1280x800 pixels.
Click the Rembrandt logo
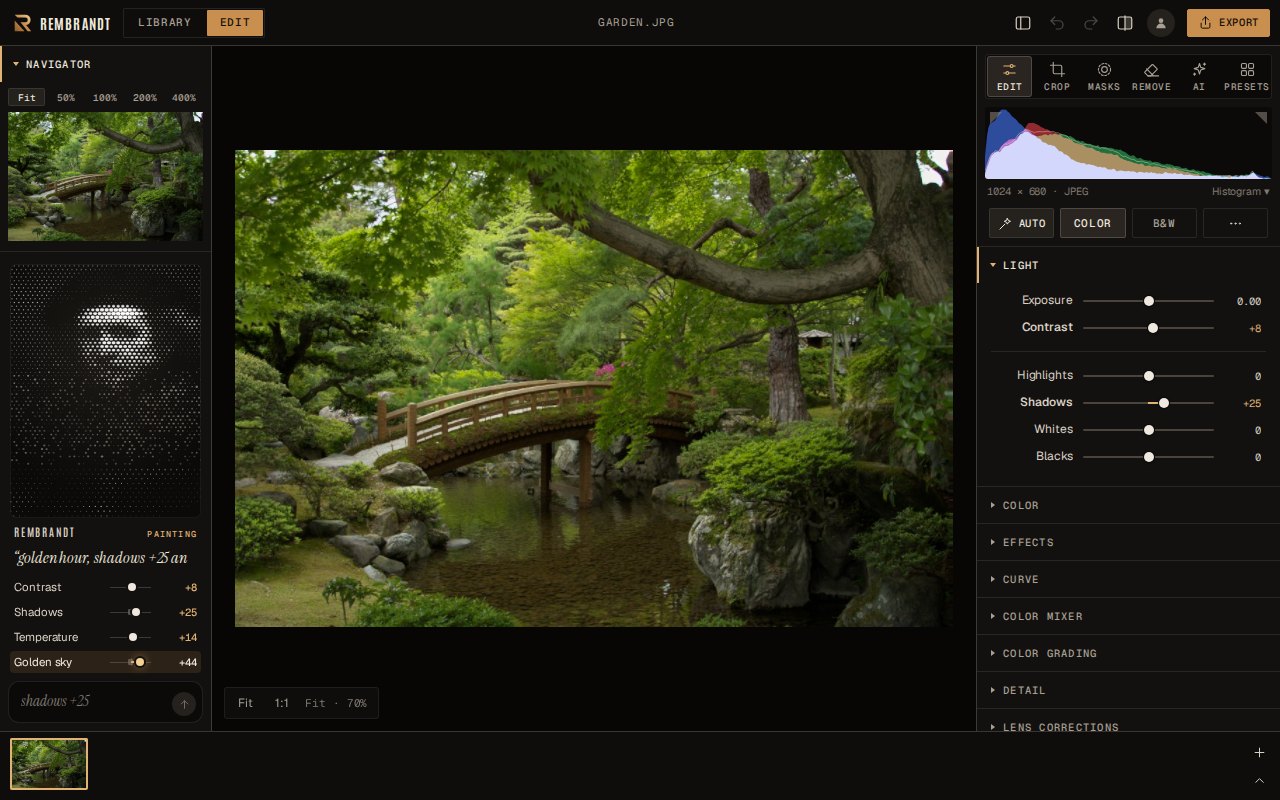(x=62, y=22)
